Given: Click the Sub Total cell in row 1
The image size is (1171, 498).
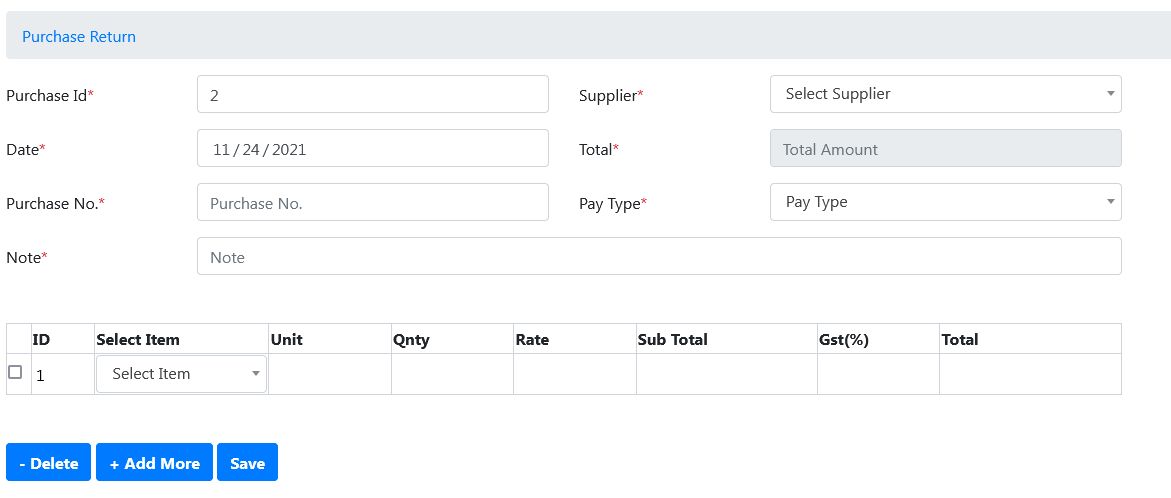Looking at the screenshot, I should pyautogui.click(x=726, y=374).
